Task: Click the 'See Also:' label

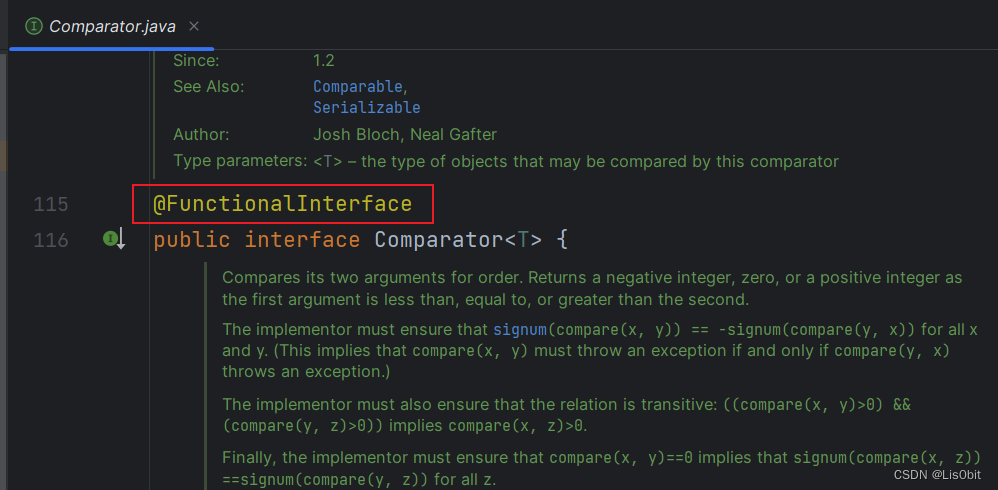Action: click(208, 86)
